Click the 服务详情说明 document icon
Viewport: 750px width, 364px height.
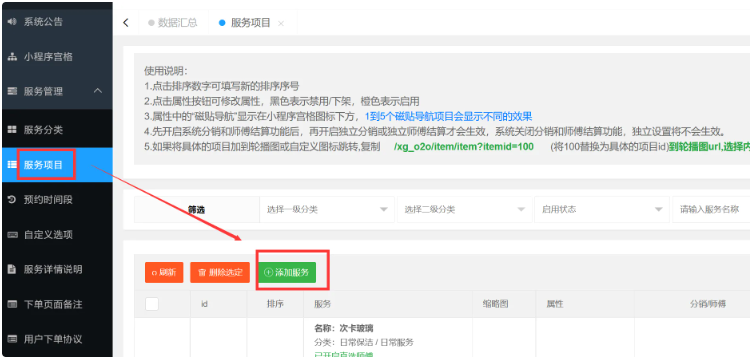click(x=12, y=269)
